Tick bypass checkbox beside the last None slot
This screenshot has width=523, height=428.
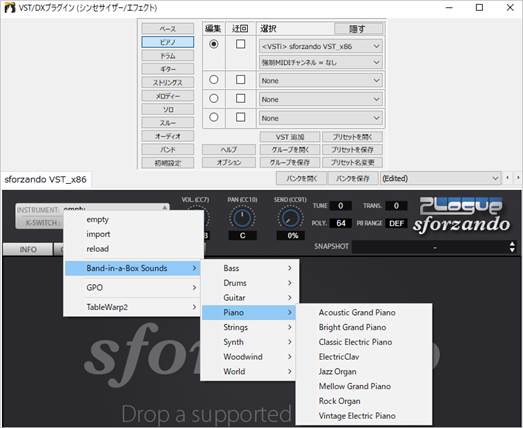point(240,117)
